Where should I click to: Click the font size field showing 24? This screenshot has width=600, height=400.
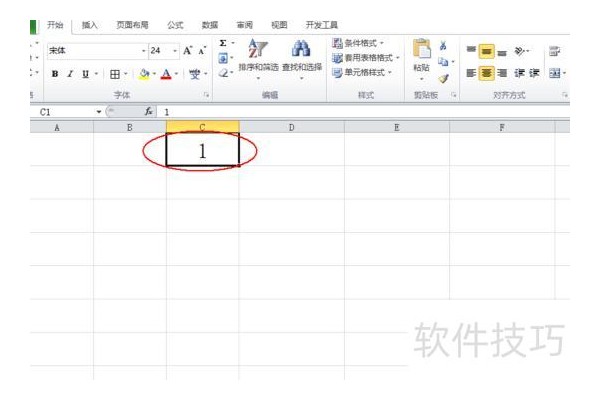point(160,51)
